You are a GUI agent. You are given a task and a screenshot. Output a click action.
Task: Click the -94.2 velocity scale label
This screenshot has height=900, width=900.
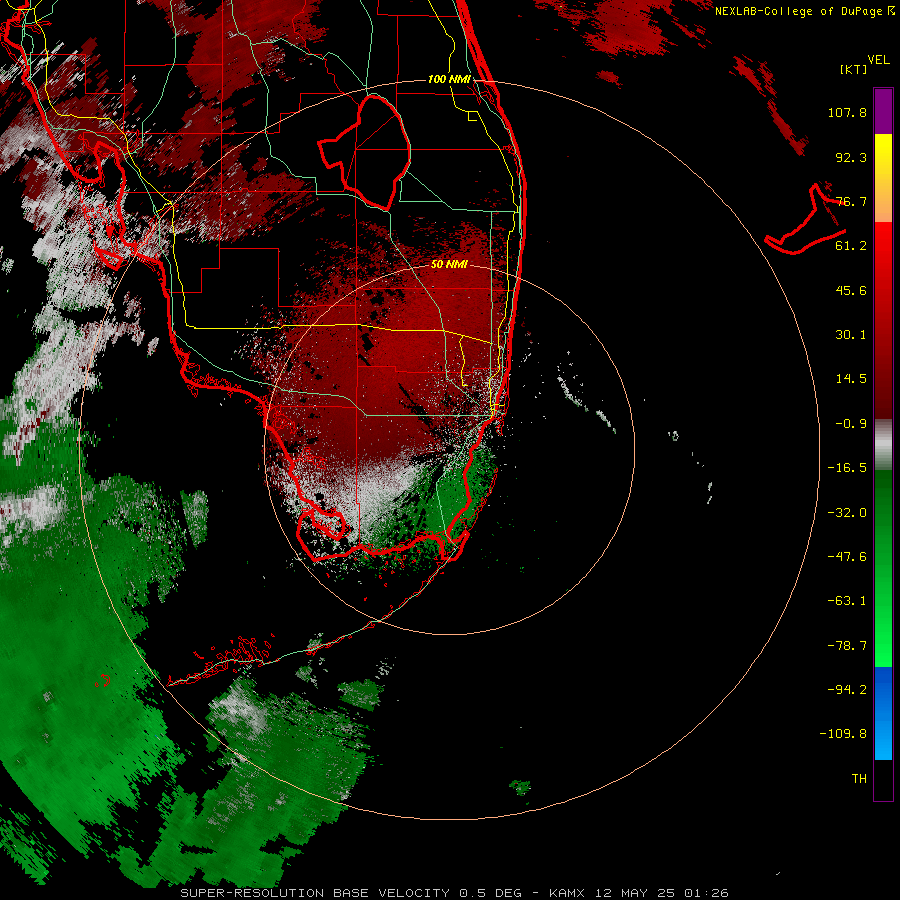(847, 689)
